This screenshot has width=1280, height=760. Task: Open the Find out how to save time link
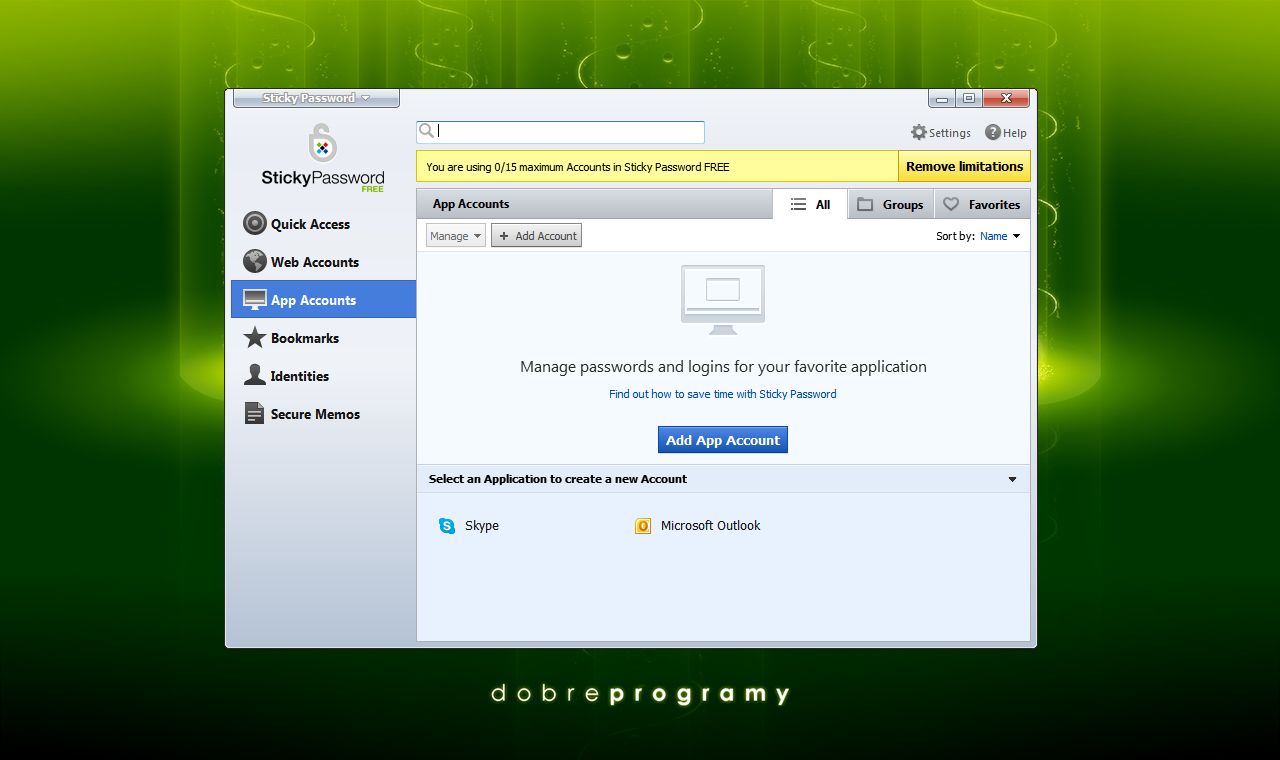click(x=722, y=394)
